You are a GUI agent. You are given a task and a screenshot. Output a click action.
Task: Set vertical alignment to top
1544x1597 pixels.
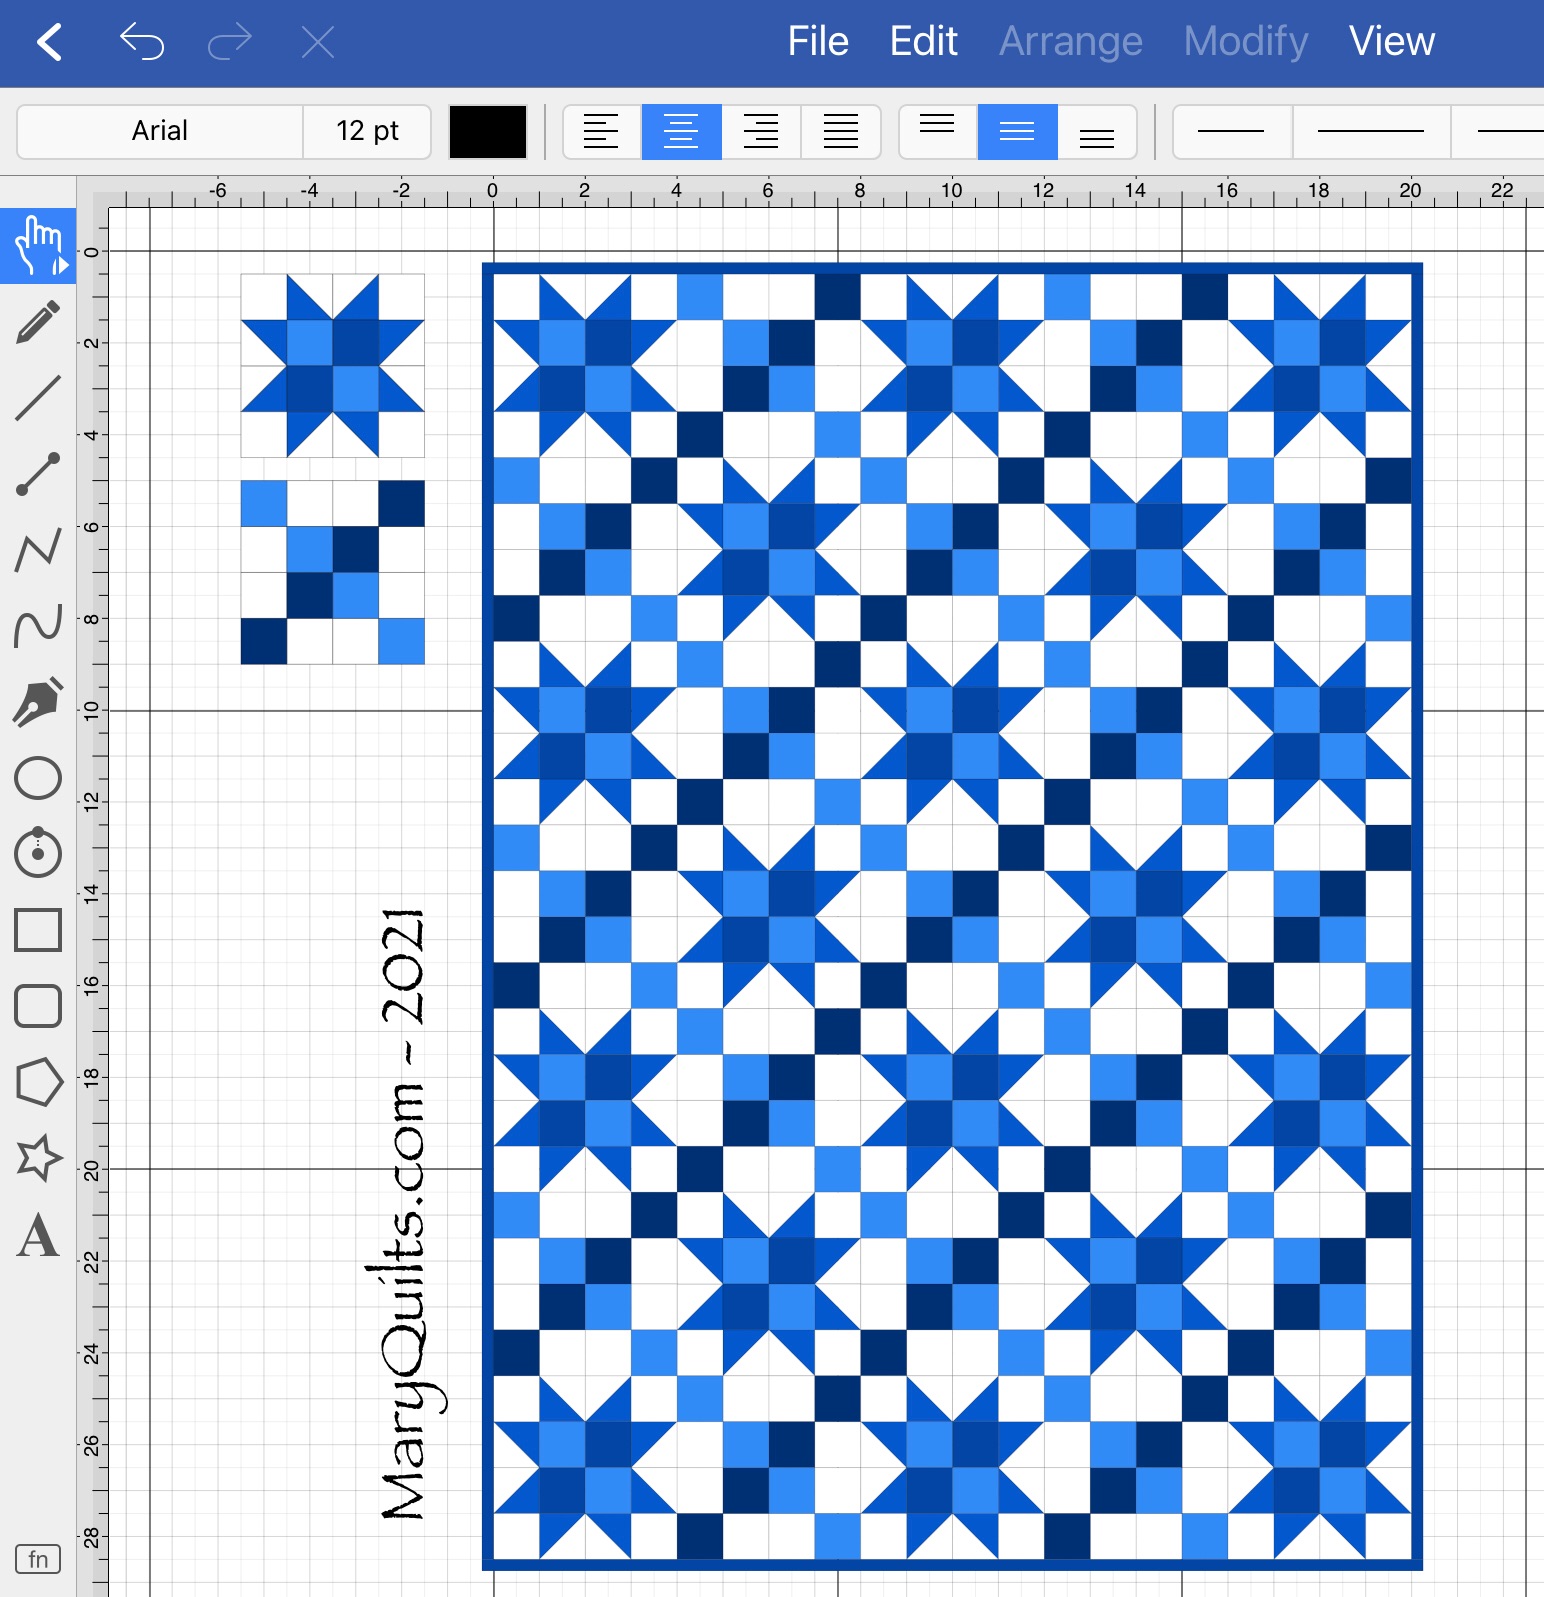click(x=937, y=131)
